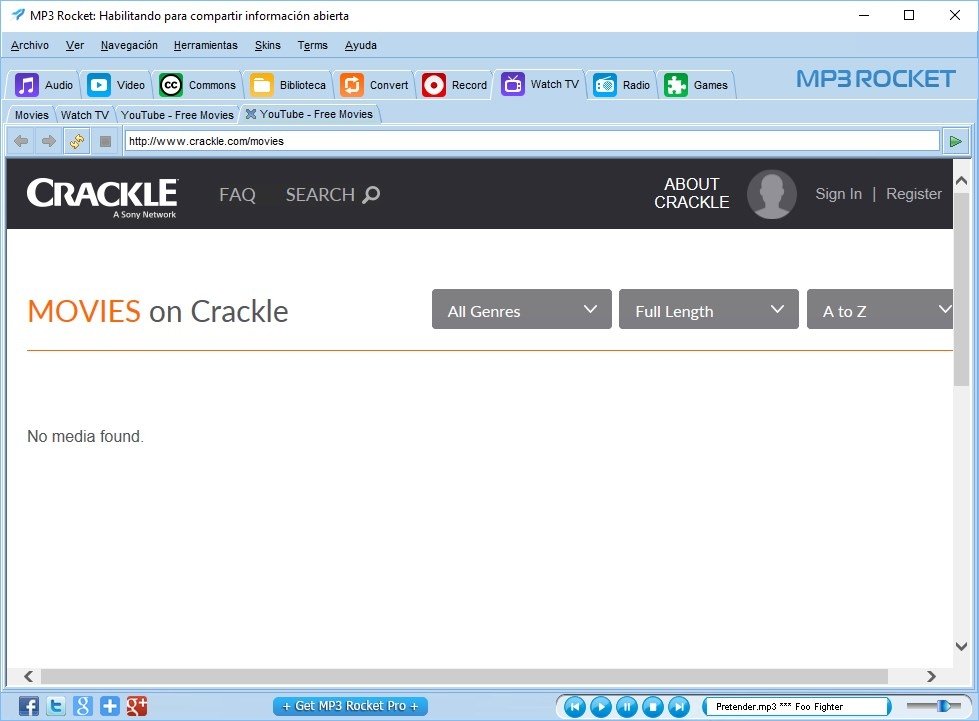
Task: Open the Facebook share icon
Action: coord(29,706)
